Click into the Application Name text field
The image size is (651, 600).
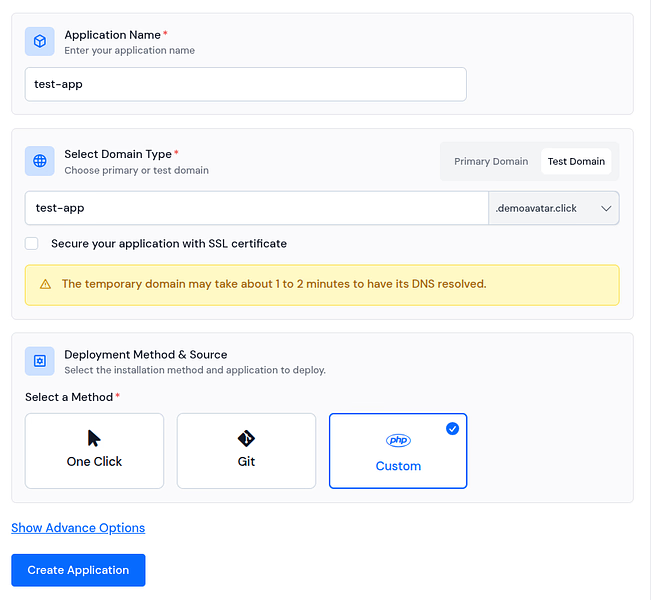(x=245, y=84)
